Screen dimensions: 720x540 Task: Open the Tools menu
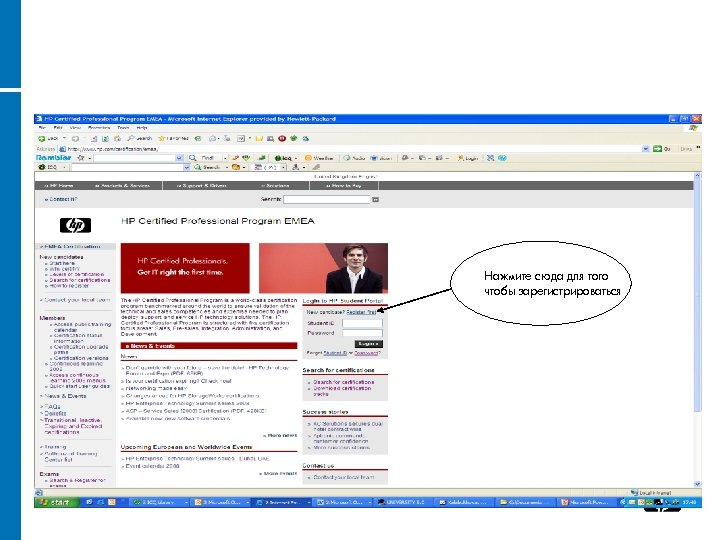pyautogui.click(x=123, y=128)
